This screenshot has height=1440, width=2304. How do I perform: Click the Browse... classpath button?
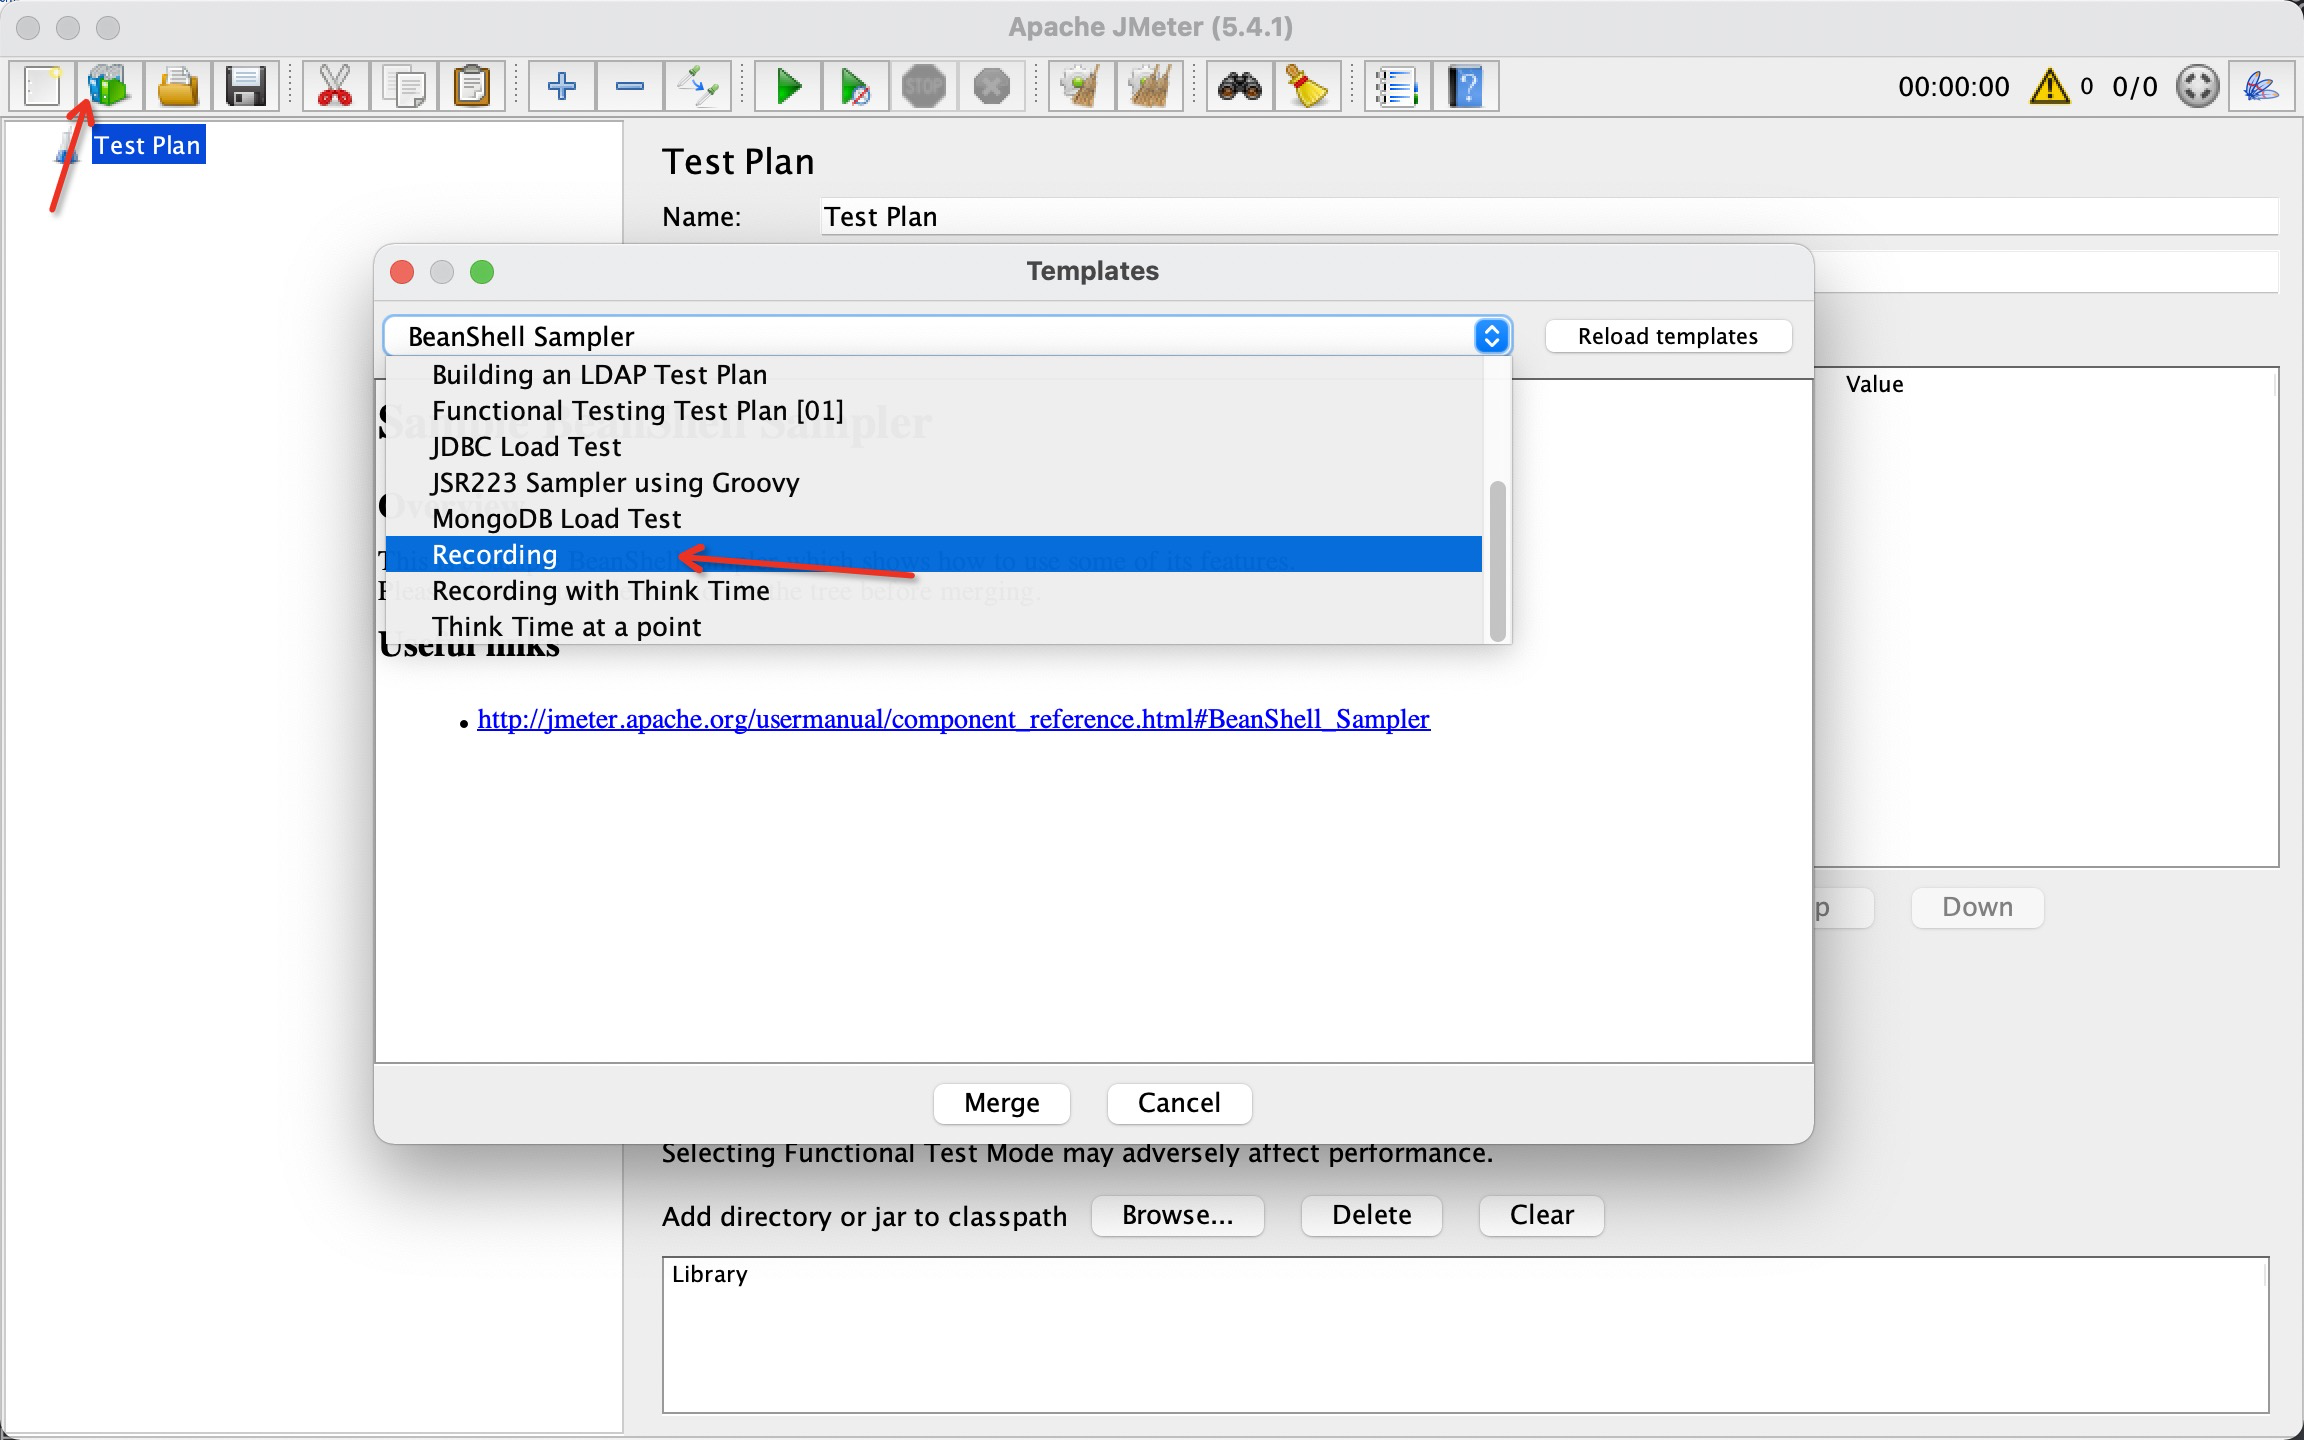point(1178,1215)
